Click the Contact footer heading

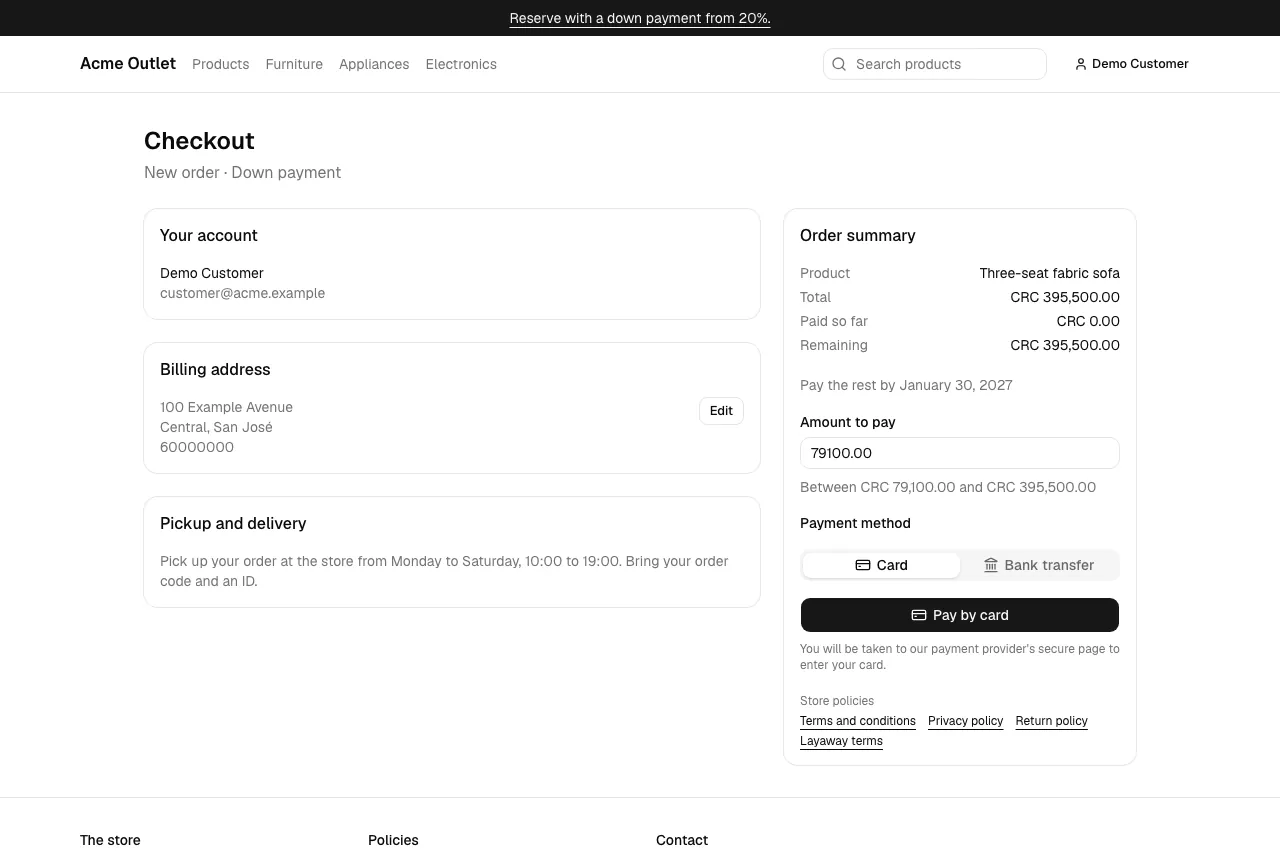click(682, 840)
